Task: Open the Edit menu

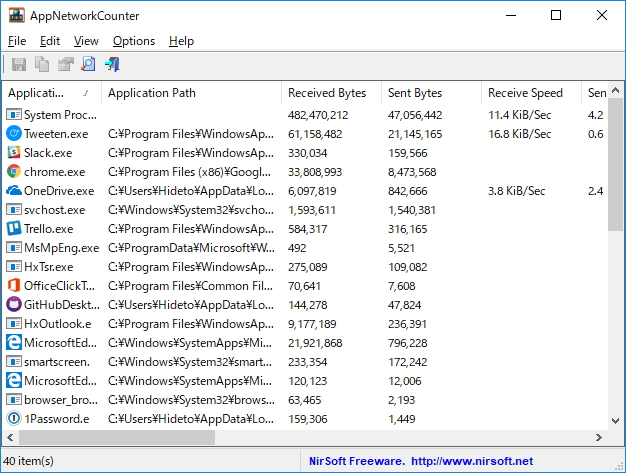Action: click(x=50, y=41)
